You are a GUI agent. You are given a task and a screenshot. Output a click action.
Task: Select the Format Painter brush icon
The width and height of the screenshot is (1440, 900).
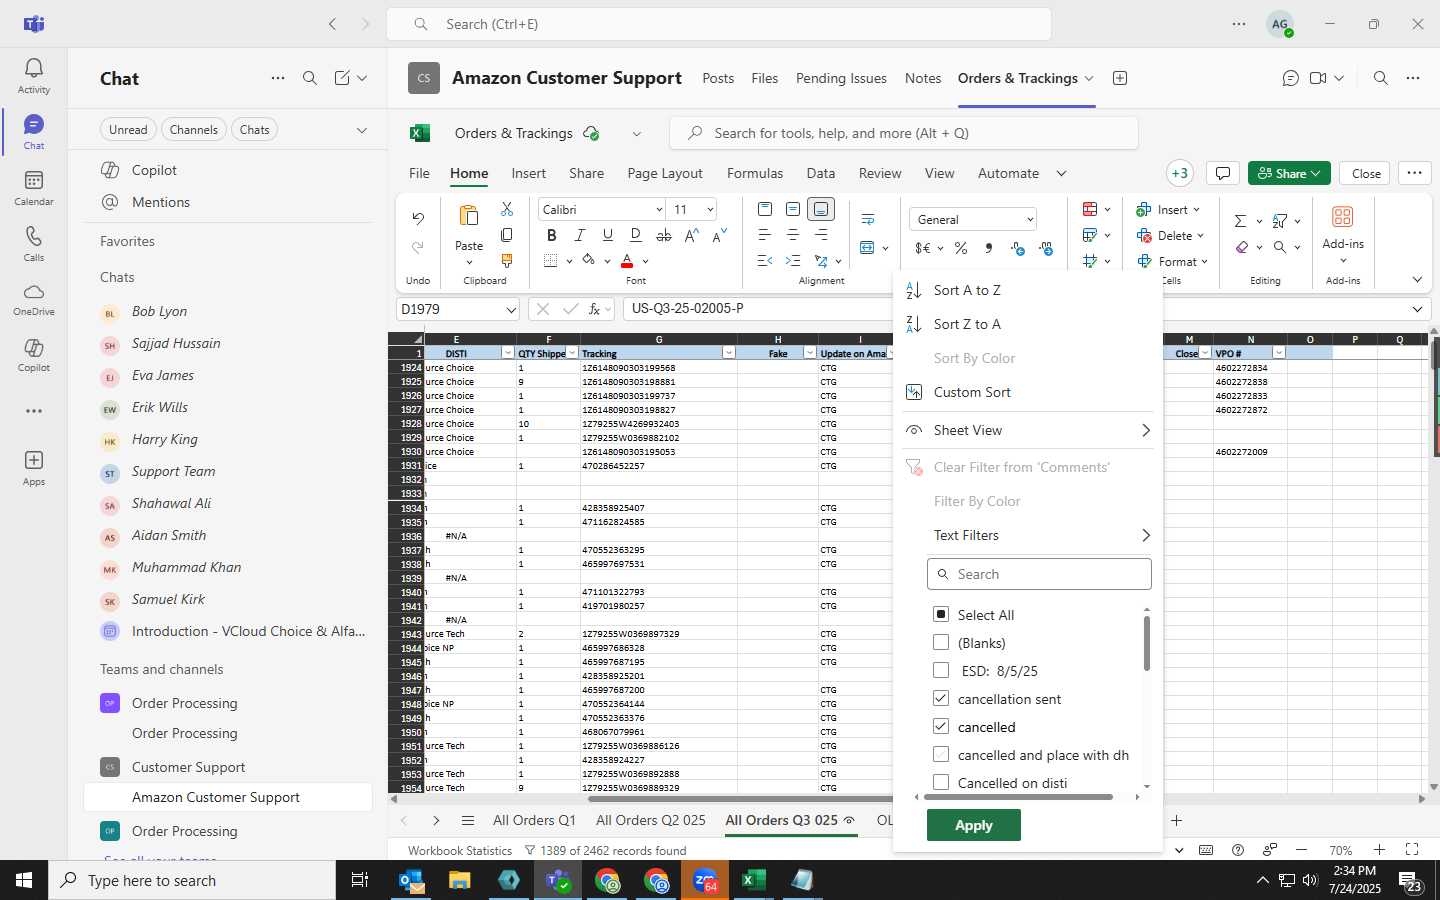[x=507, y=260]
